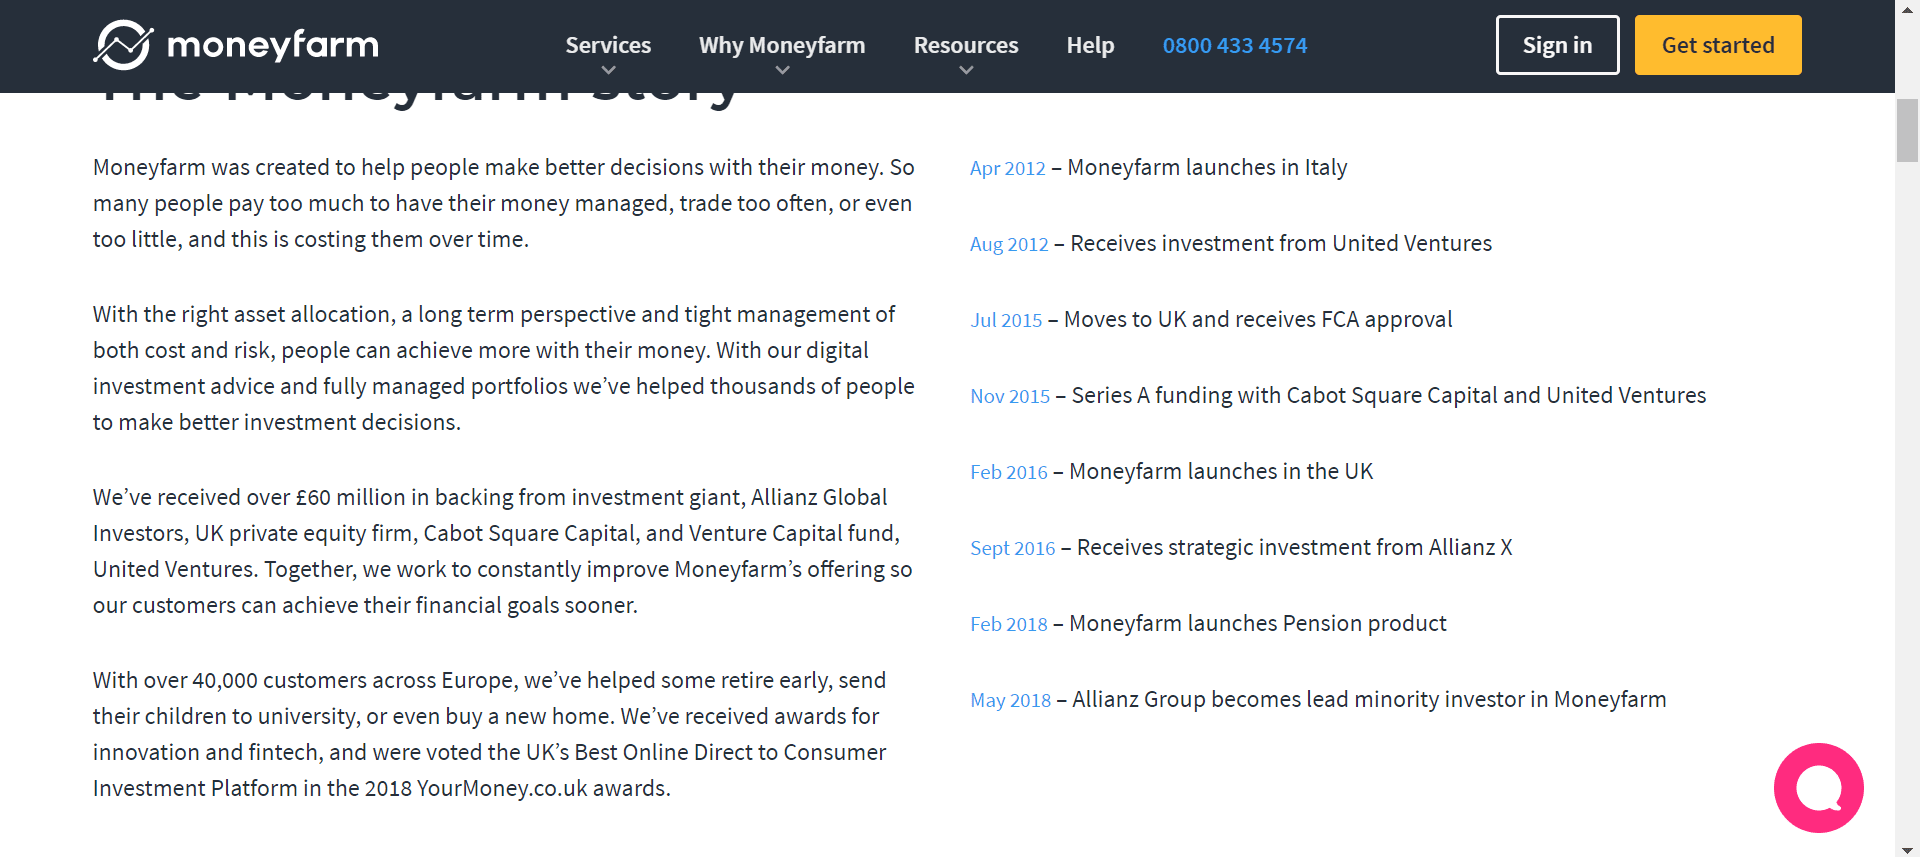Select the Apr 2012 timeline date
The height and width of the screenshot is (857, 1920).
(1008, 168)
